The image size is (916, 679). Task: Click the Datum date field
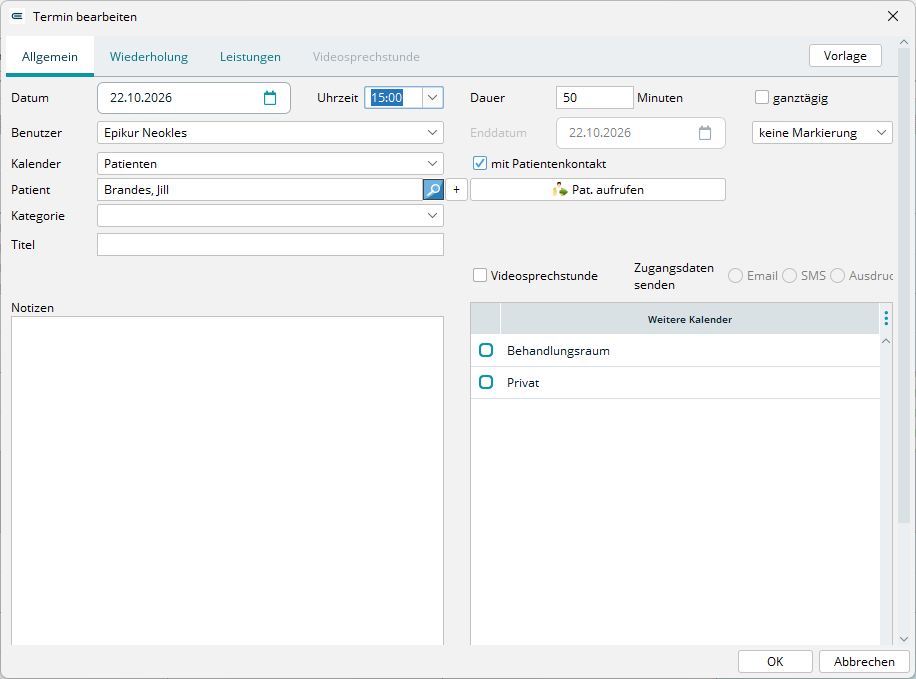[x=194, y=98]
